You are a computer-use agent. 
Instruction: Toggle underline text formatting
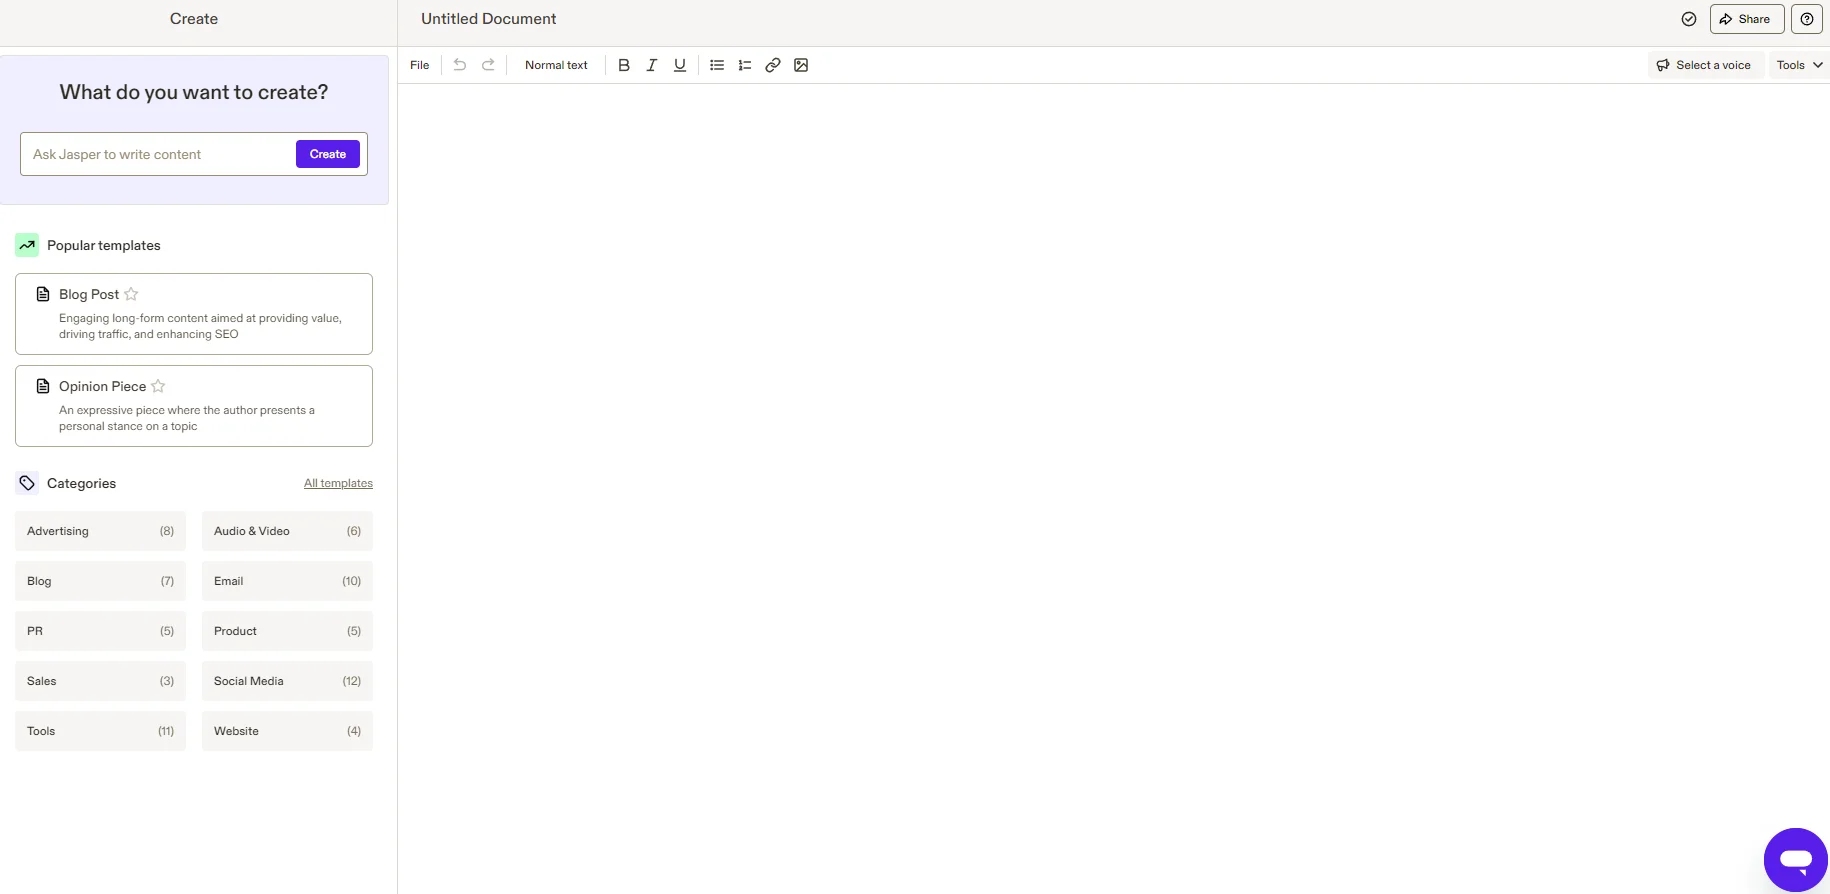coord(680,65)
